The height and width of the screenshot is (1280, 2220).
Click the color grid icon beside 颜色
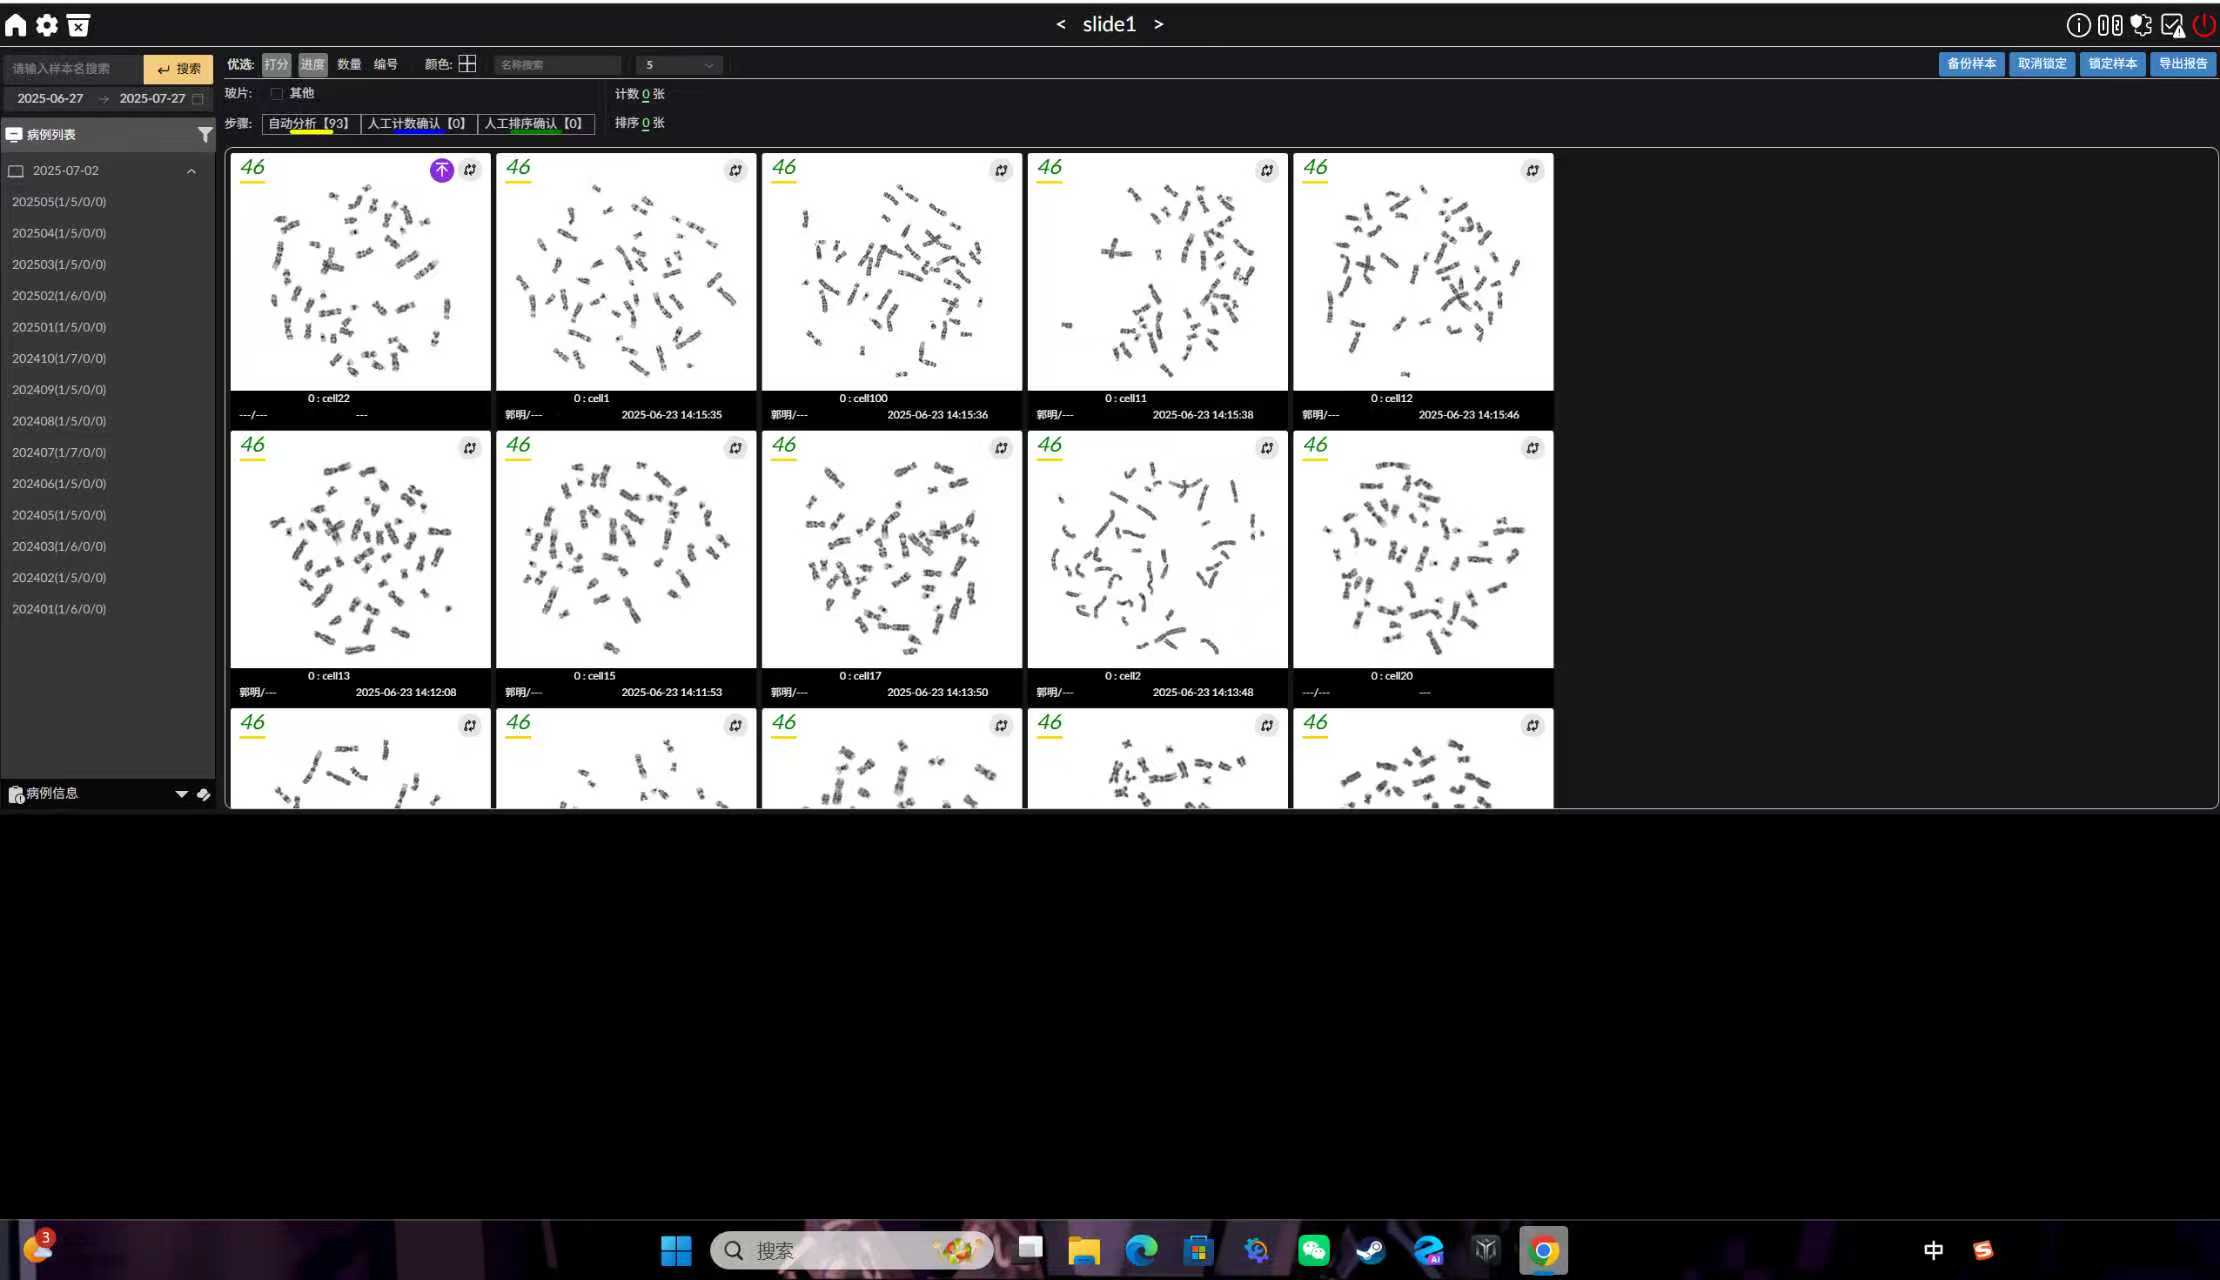point(467,64)
